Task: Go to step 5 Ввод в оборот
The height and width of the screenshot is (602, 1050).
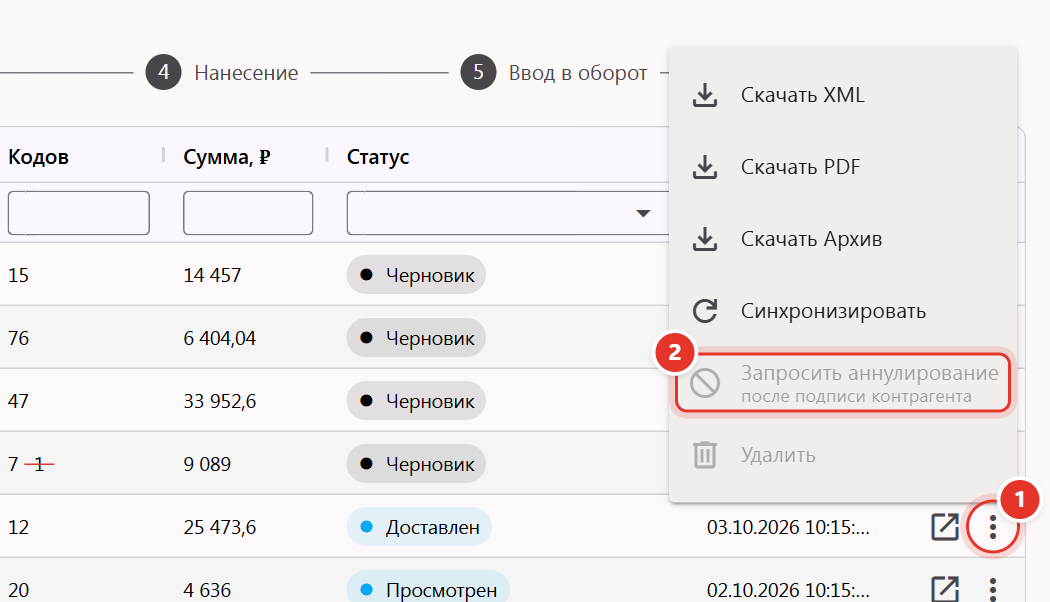Action: pyautogui.click(x=554, y=72)
